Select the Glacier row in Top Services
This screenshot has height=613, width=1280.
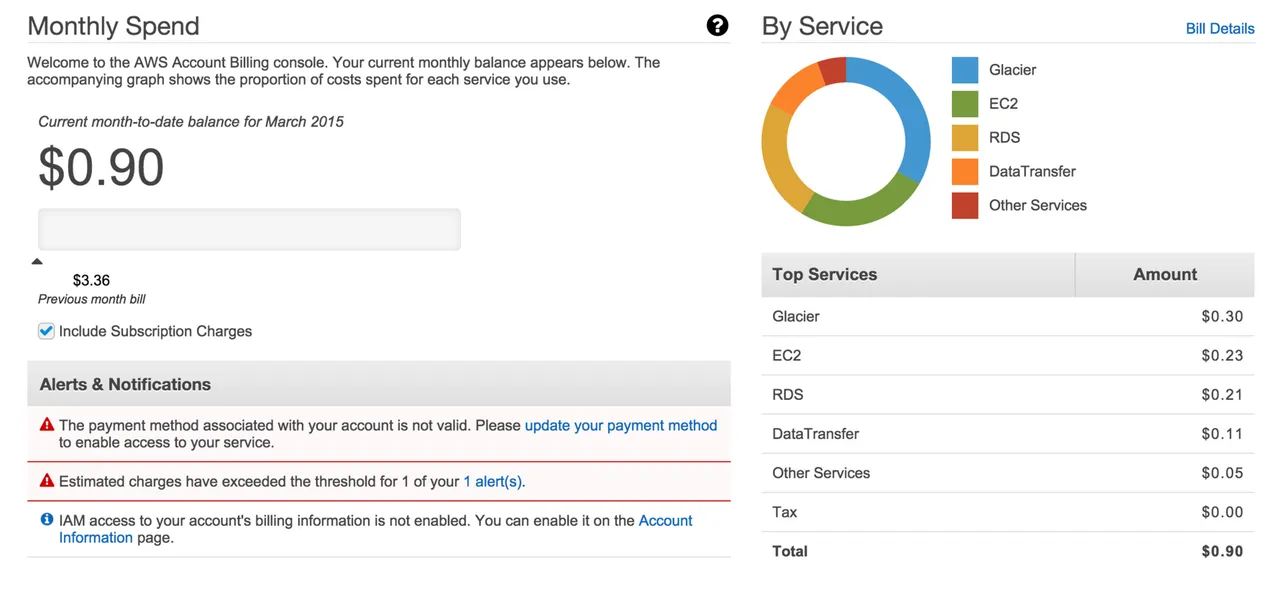1008,316
